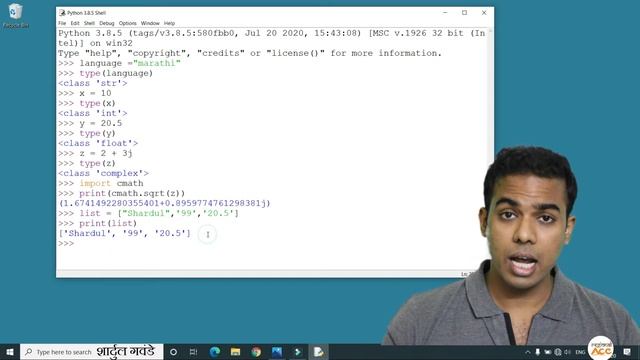Show hidden system tray icons
The width and height of the screenshot is (640, 360).
528,352
